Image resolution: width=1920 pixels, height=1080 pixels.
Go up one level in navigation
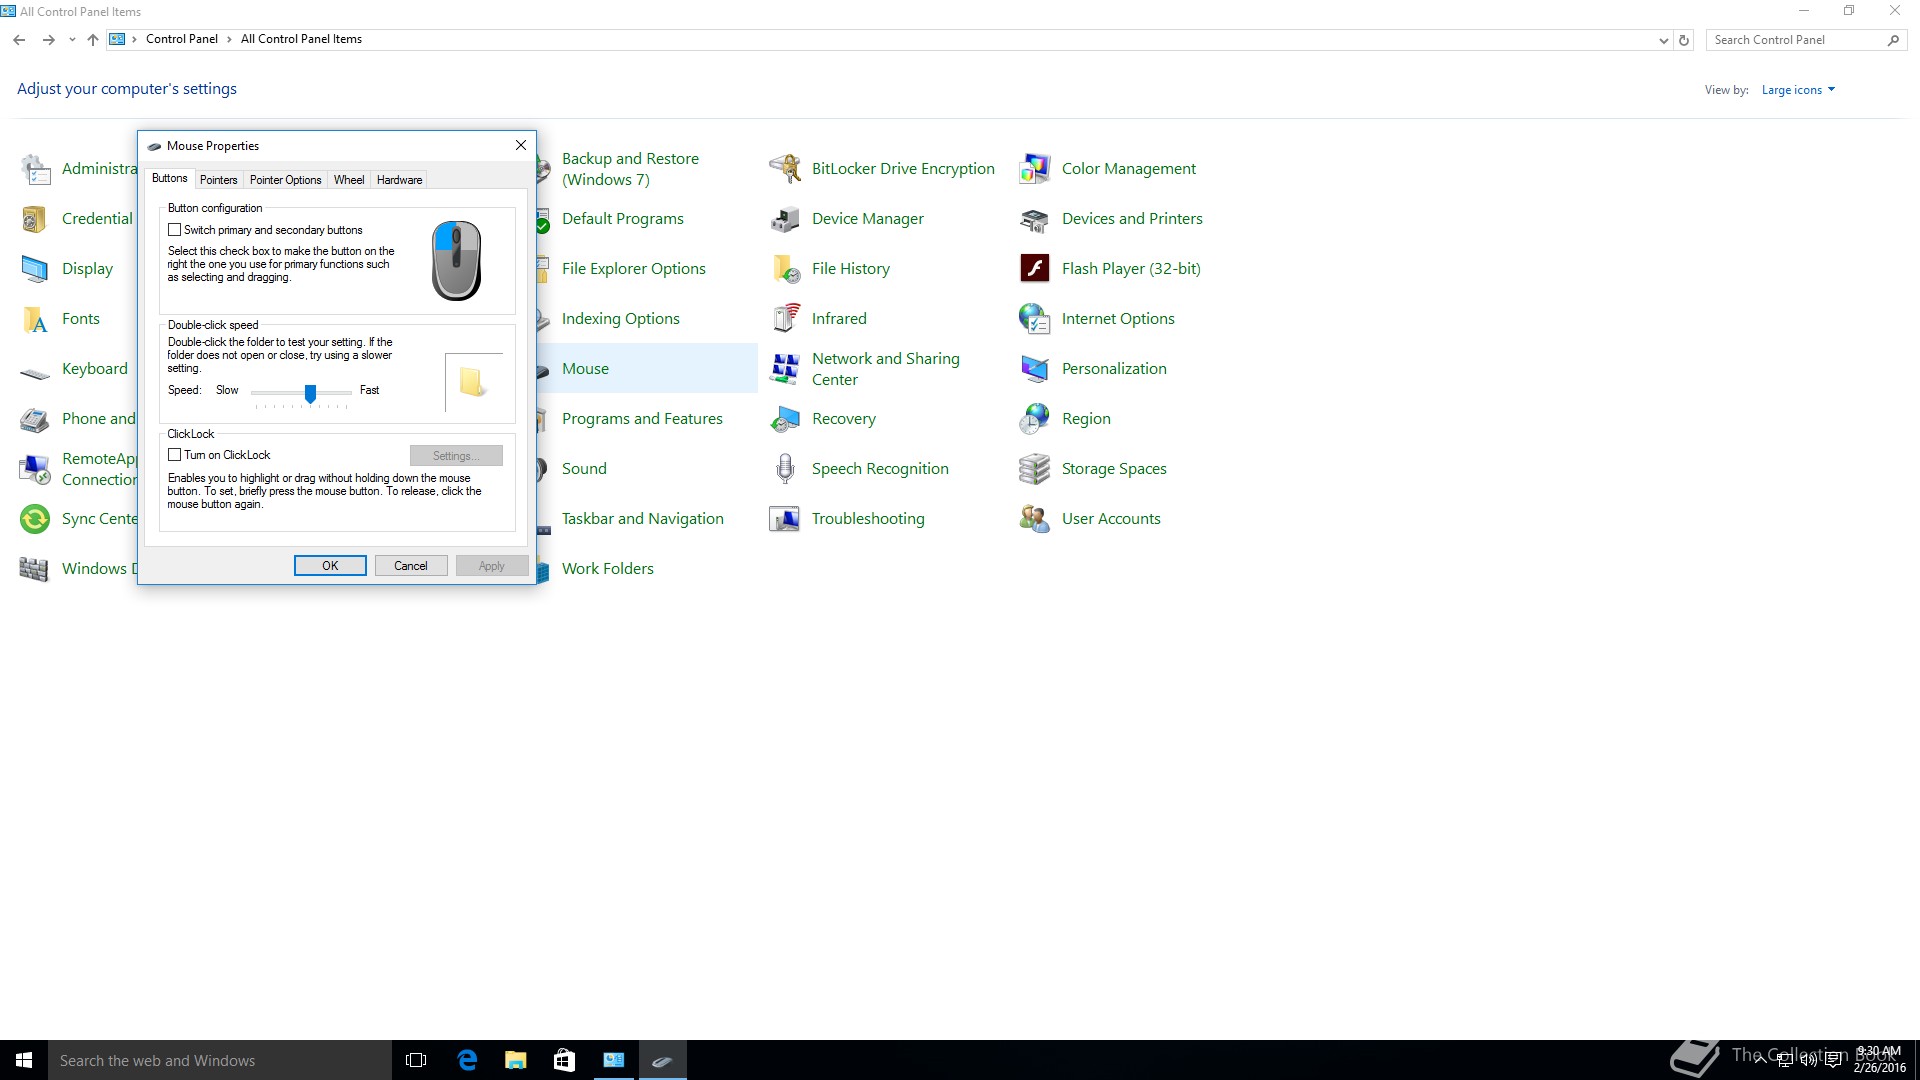pos(93,40)
